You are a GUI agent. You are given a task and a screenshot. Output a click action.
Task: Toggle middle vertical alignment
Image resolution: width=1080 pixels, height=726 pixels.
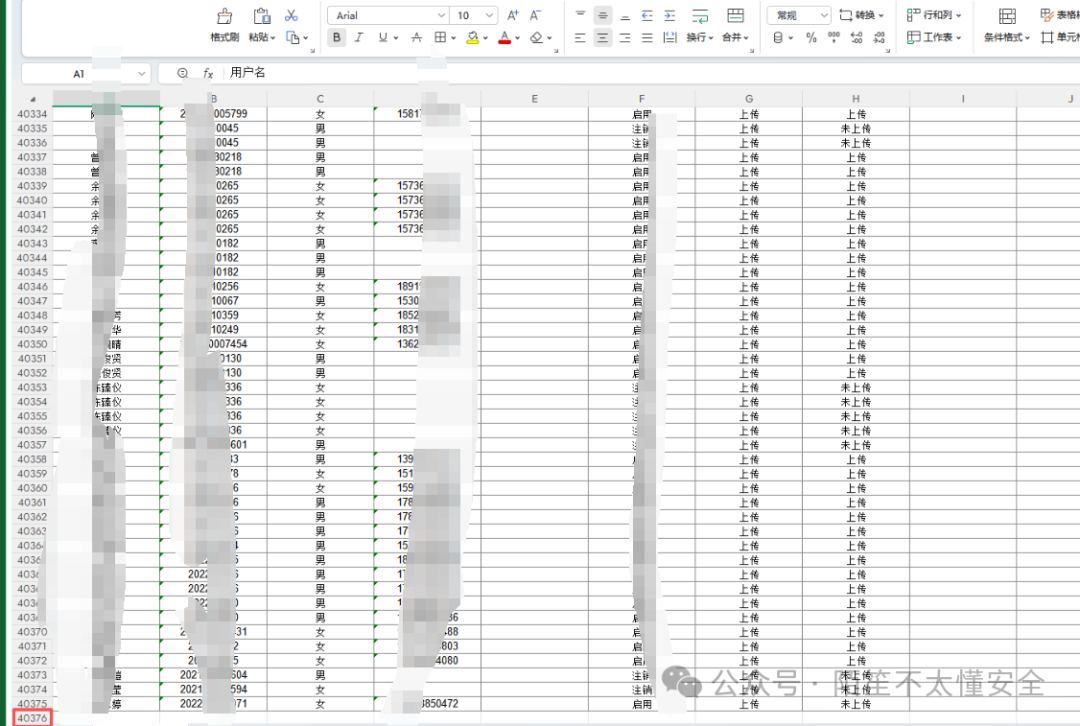click(603, 15)
